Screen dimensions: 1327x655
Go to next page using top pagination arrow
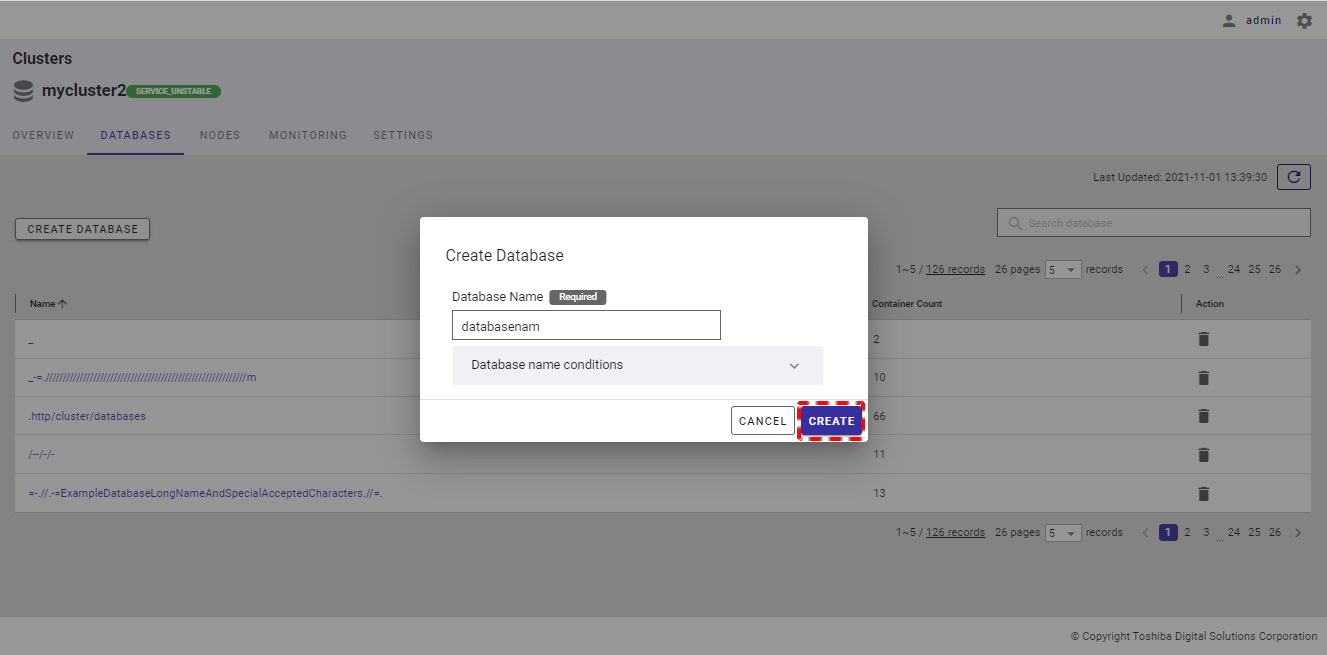pos(1298,270)
